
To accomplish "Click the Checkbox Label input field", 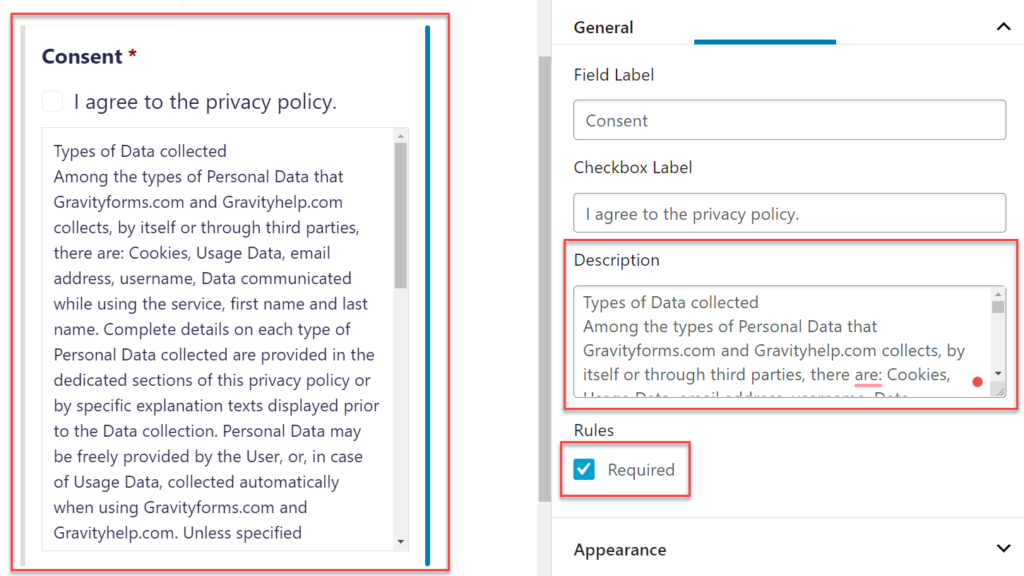I will tap(790, 213).
